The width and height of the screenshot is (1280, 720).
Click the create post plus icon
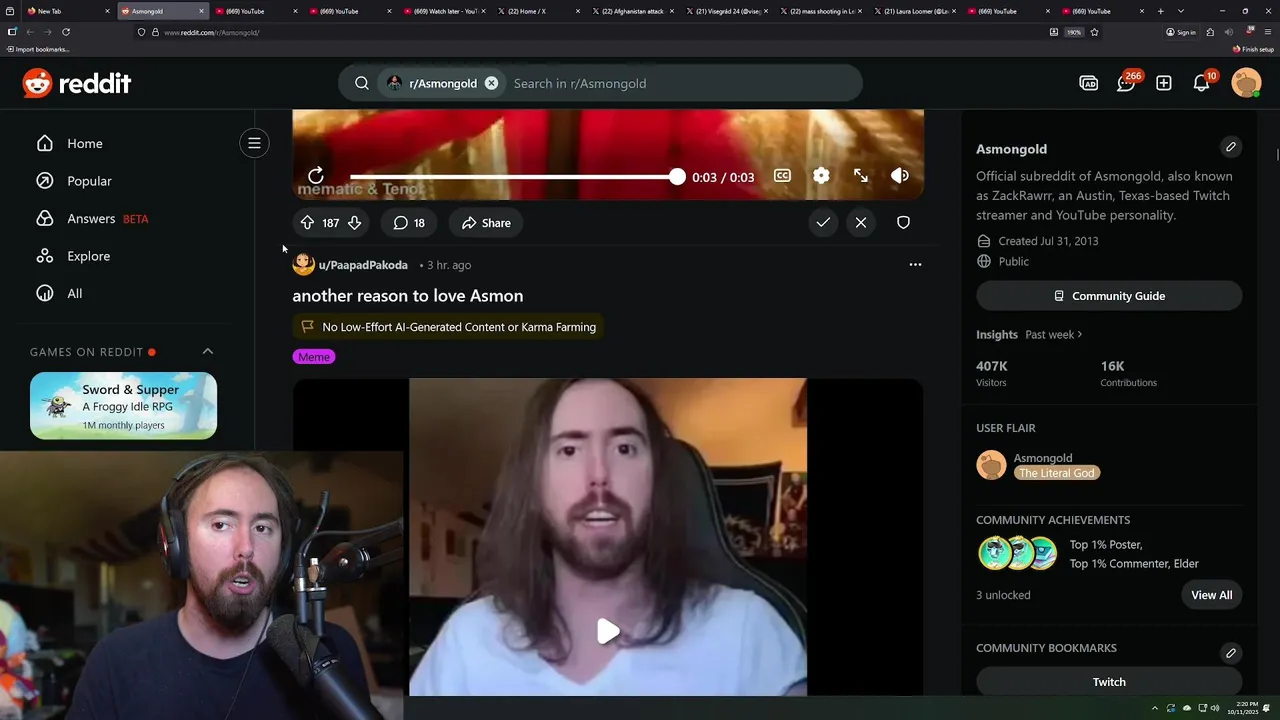pos(1164,83)
